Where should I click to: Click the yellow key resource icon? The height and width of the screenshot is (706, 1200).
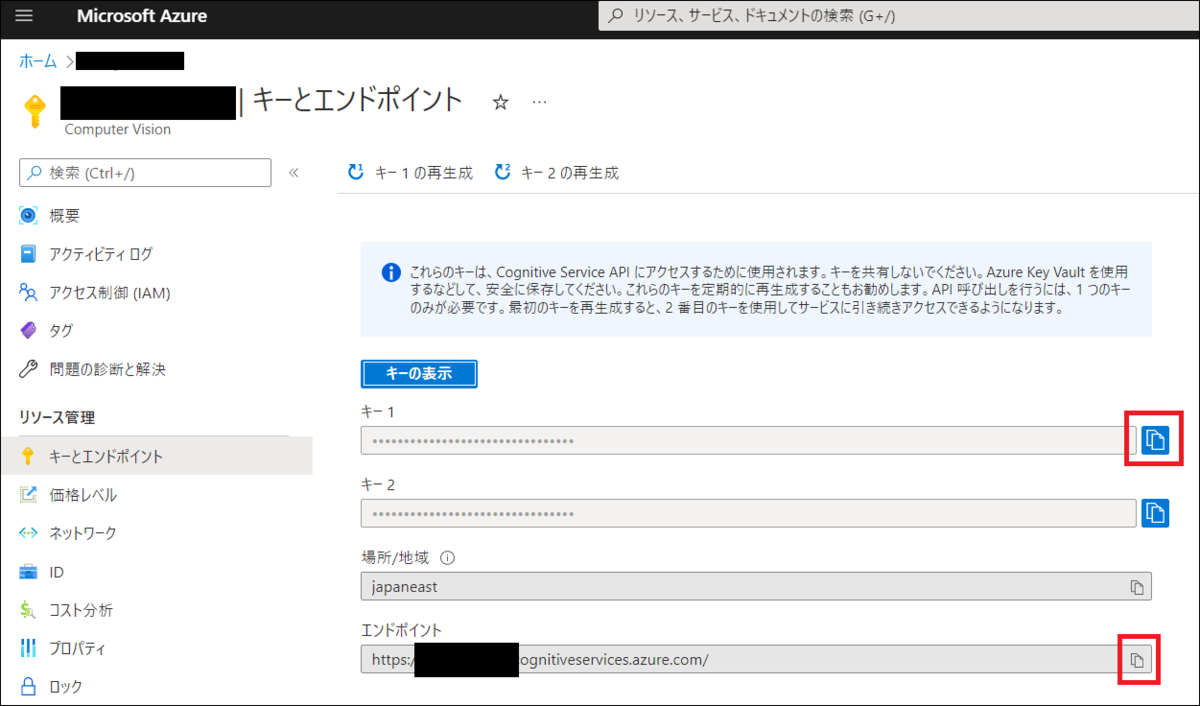[x=35, y=112]
